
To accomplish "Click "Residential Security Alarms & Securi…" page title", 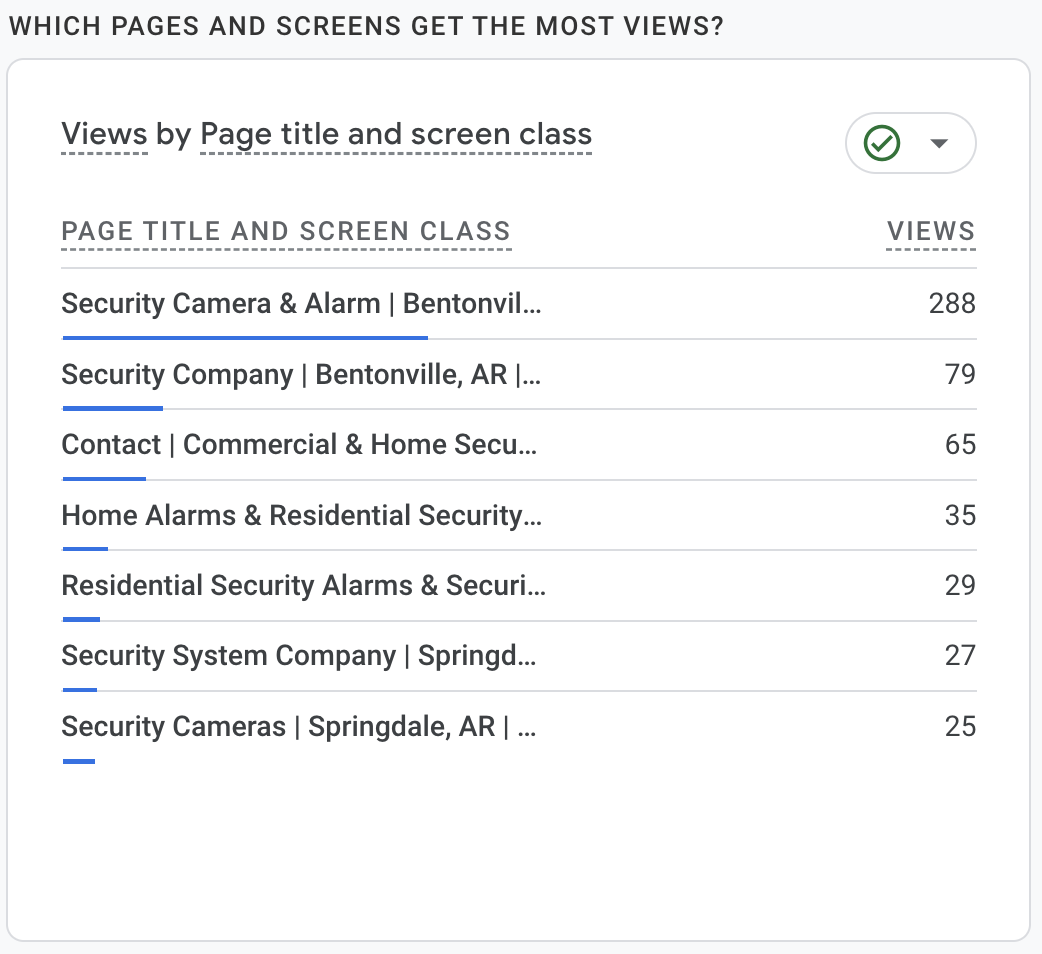I will [303, 586].
